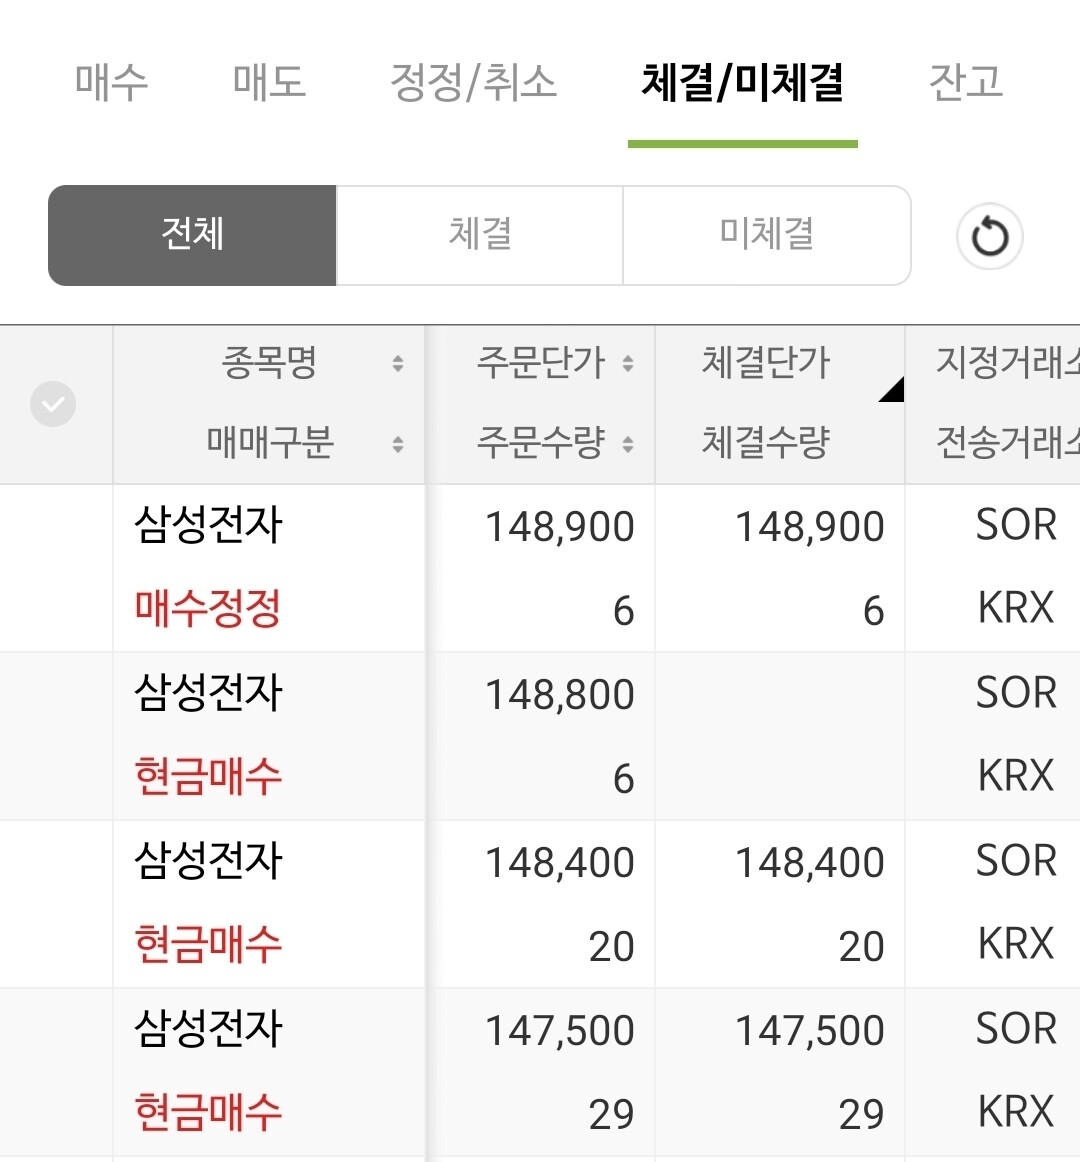Image resolution: width=1080 pixels, height=1162 pixels.
Task: Open the 정정/취소 tab
Action: tap(473, 82)
